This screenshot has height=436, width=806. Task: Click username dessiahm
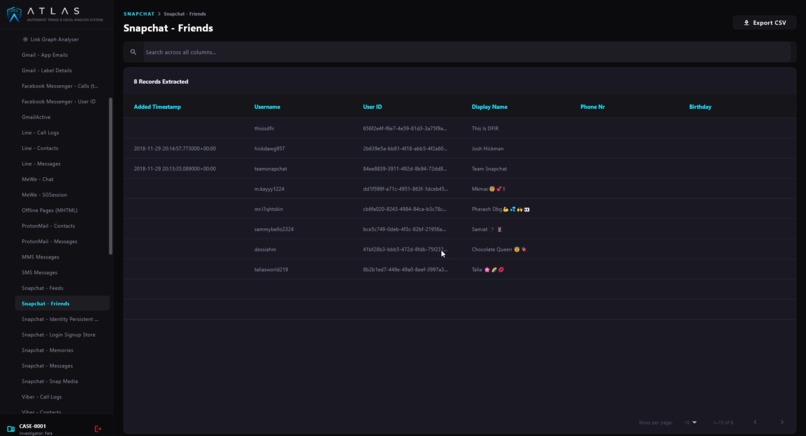(x=265, y=249)
